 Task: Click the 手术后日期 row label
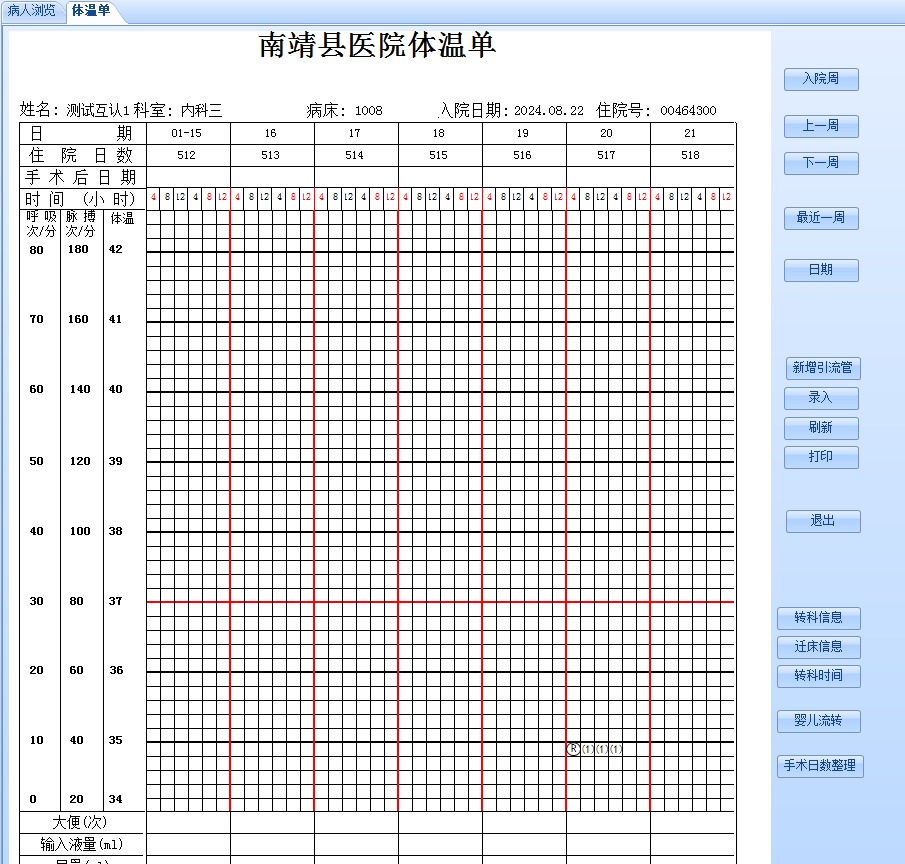point(81,177)
